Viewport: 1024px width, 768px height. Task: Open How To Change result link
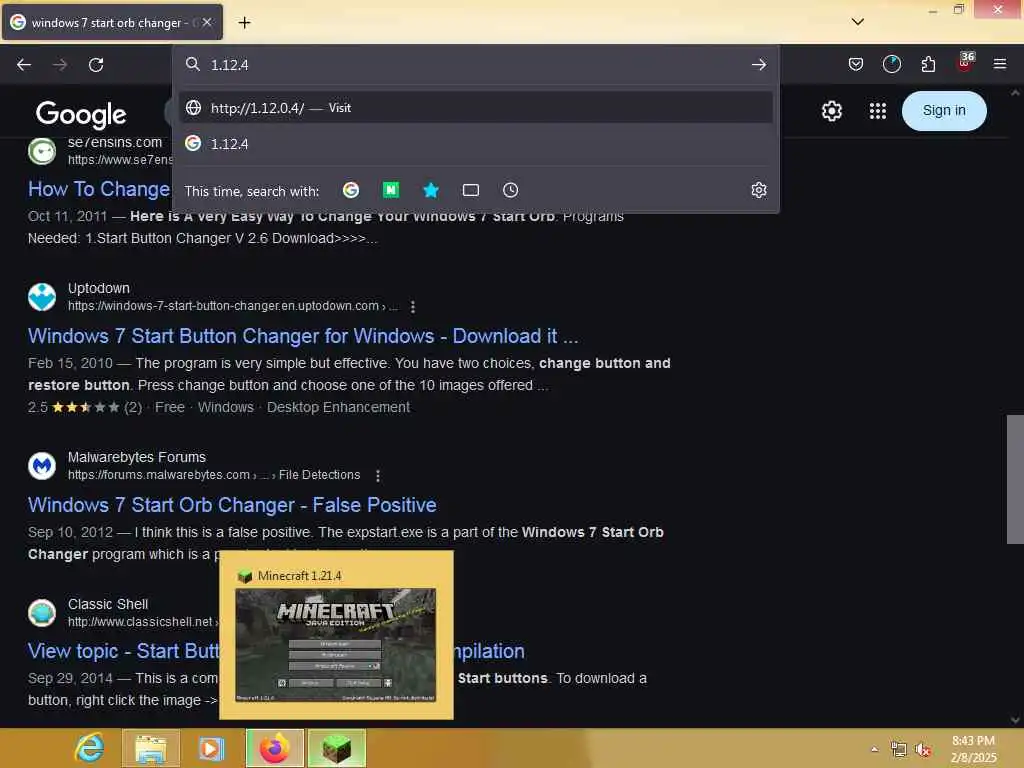point(99,189)
